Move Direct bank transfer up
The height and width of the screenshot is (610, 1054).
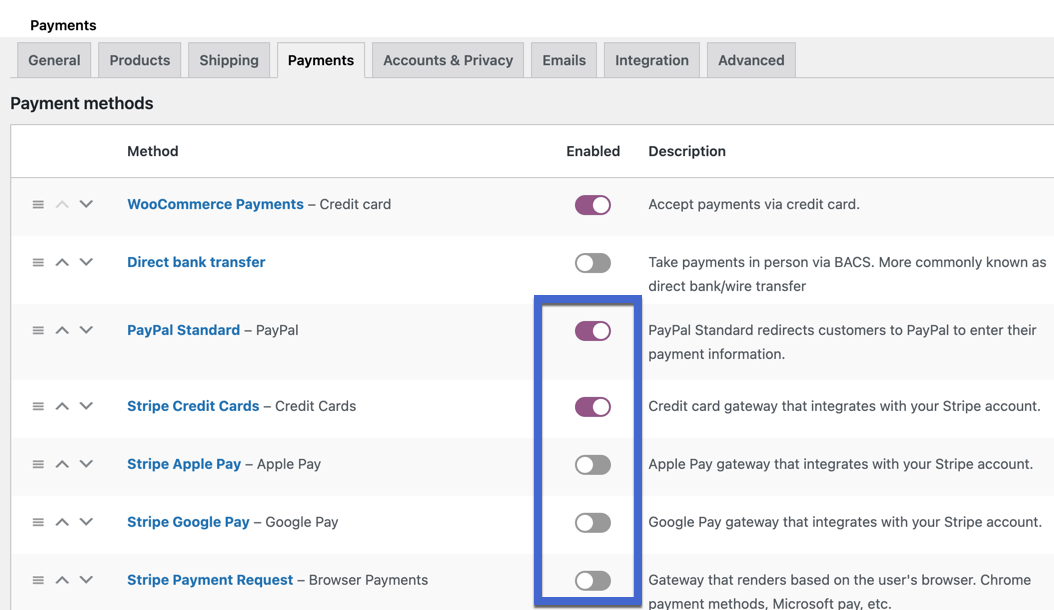pos(62,262)
